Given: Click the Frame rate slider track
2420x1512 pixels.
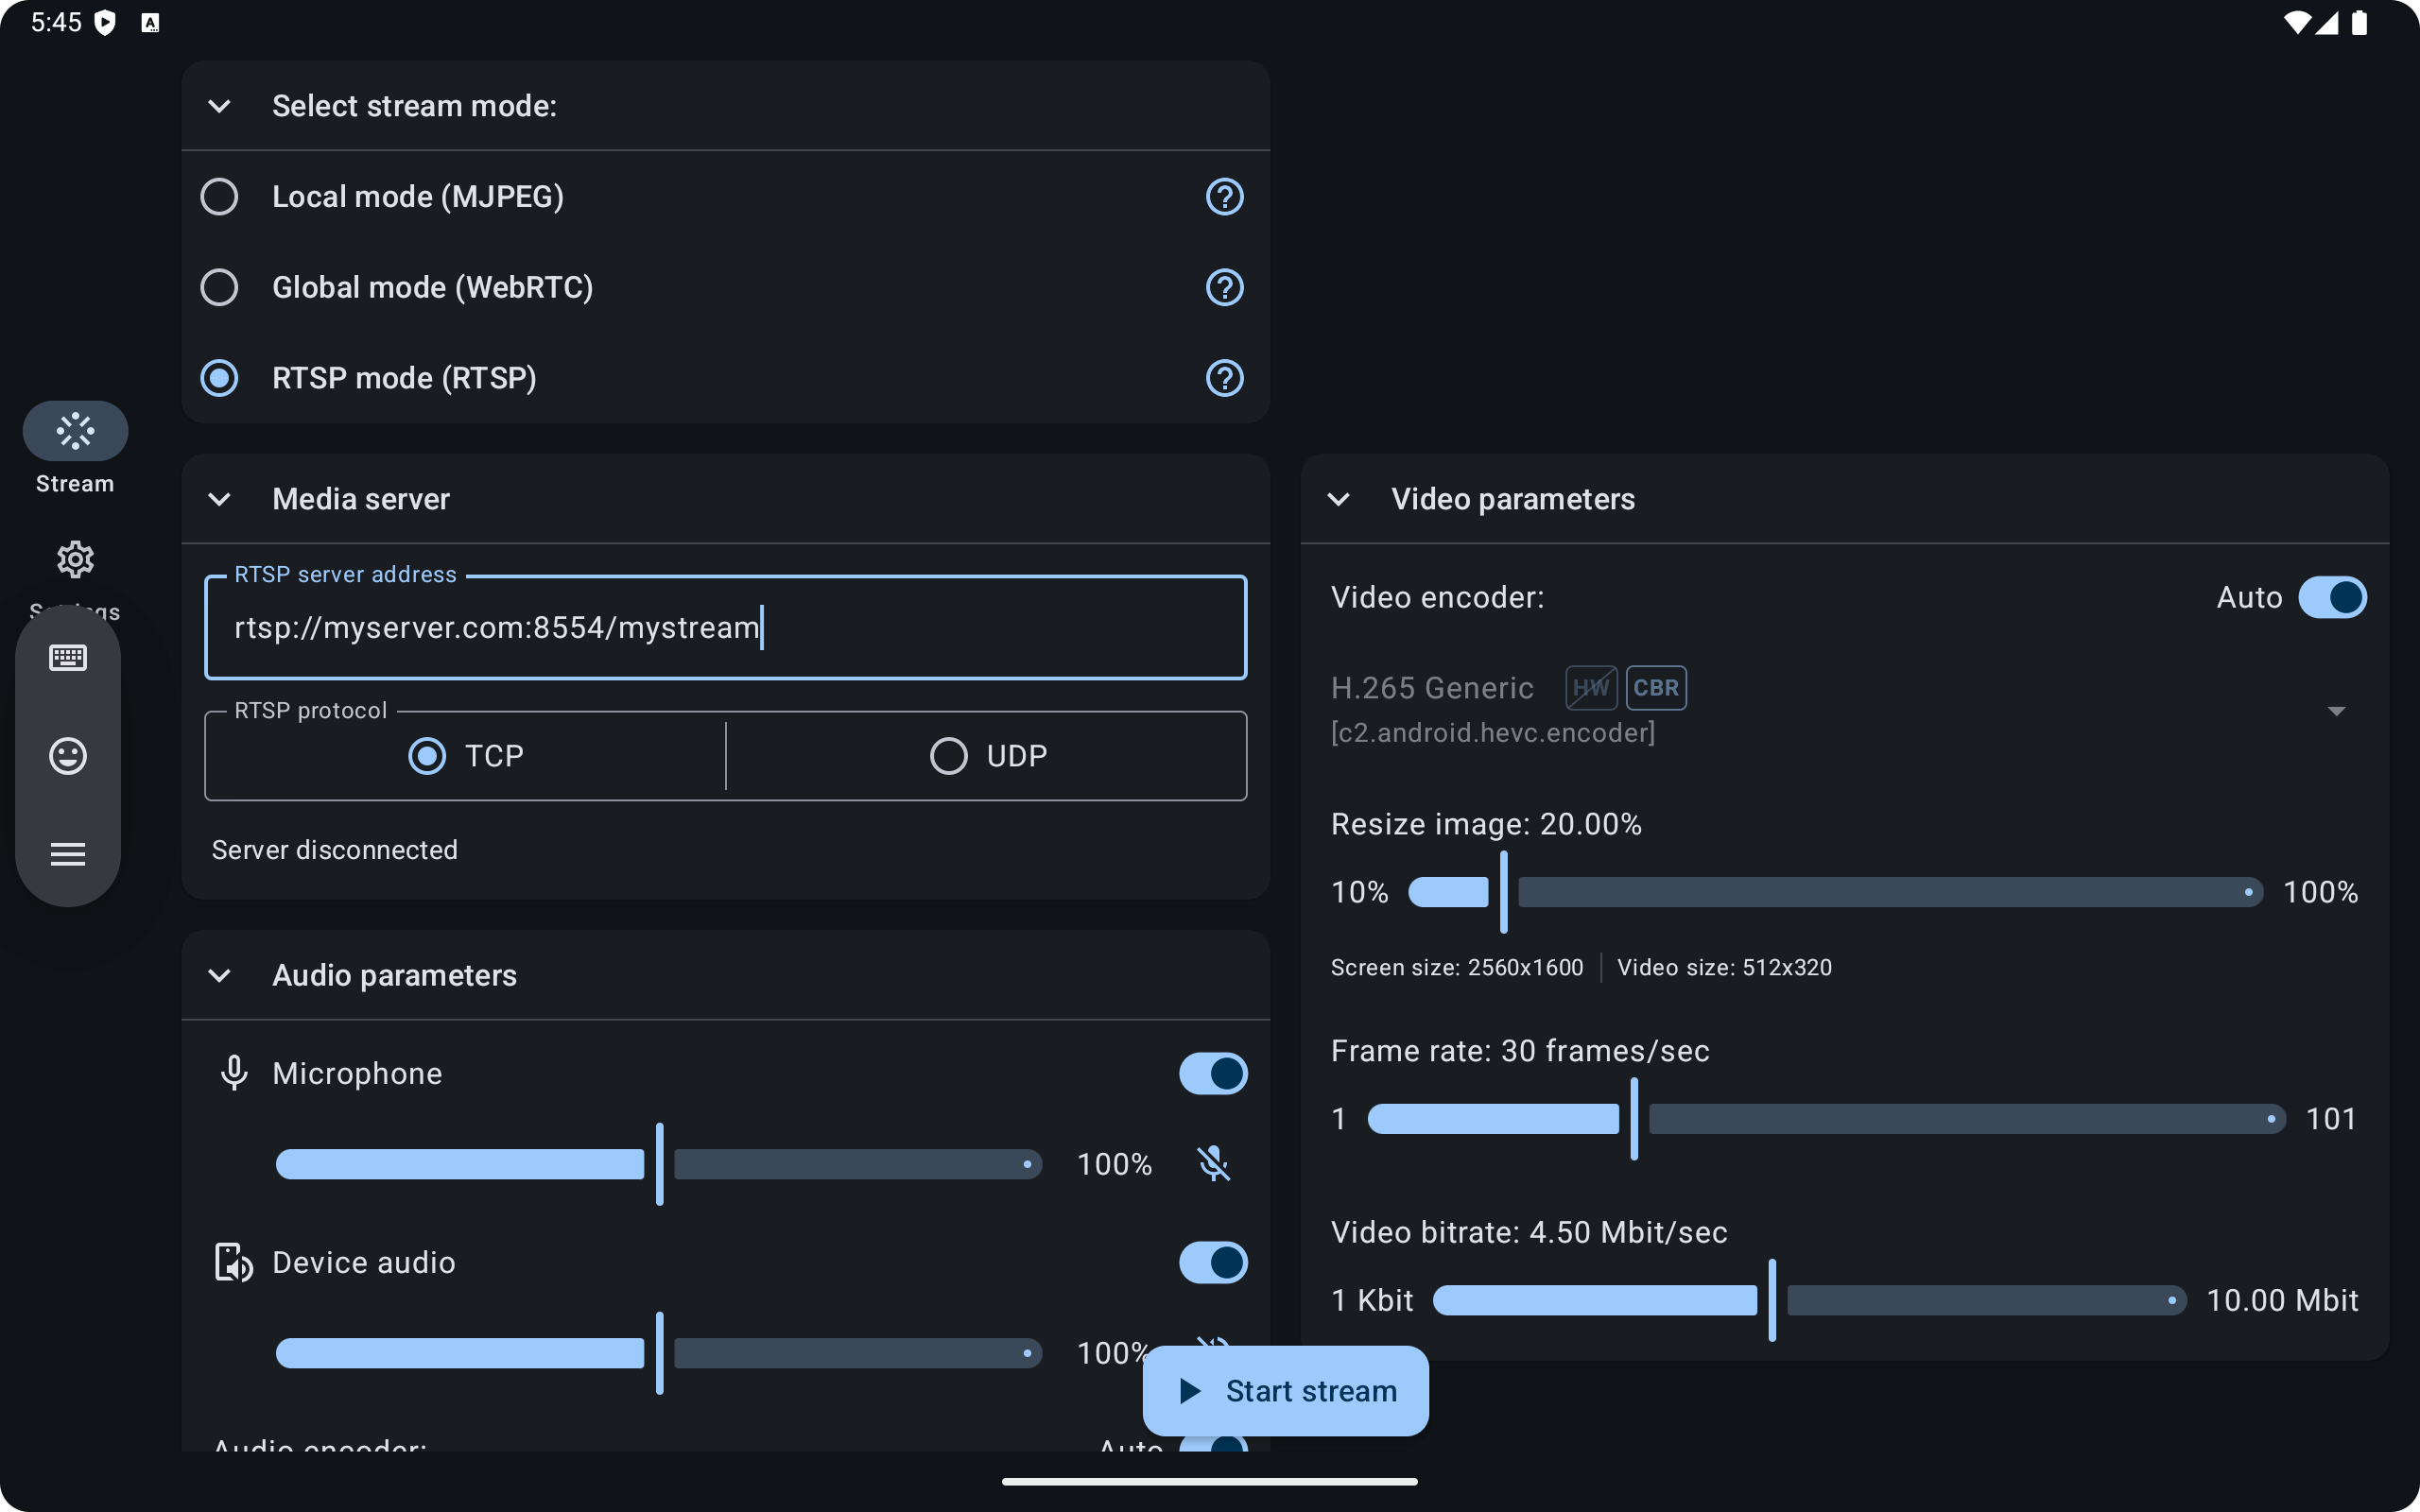Looking at the screenshot, I should pyautogui.click(x=1960, y=1119).
